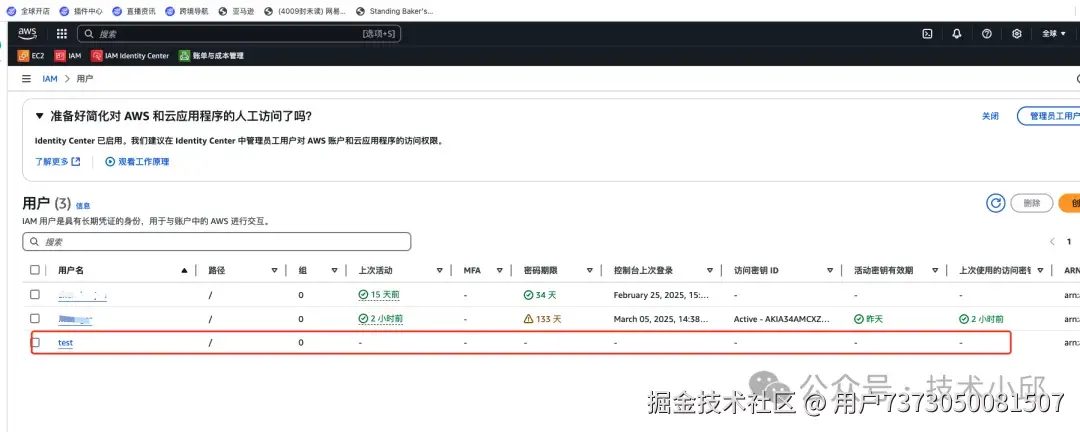Open the 亚马逊 browser bookmark

[237, 11]
